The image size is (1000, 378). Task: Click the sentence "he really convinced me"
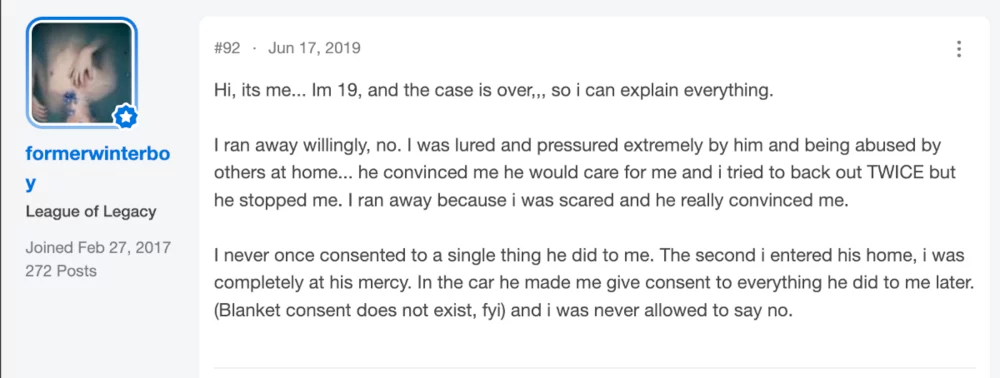[x=754, y=201]
